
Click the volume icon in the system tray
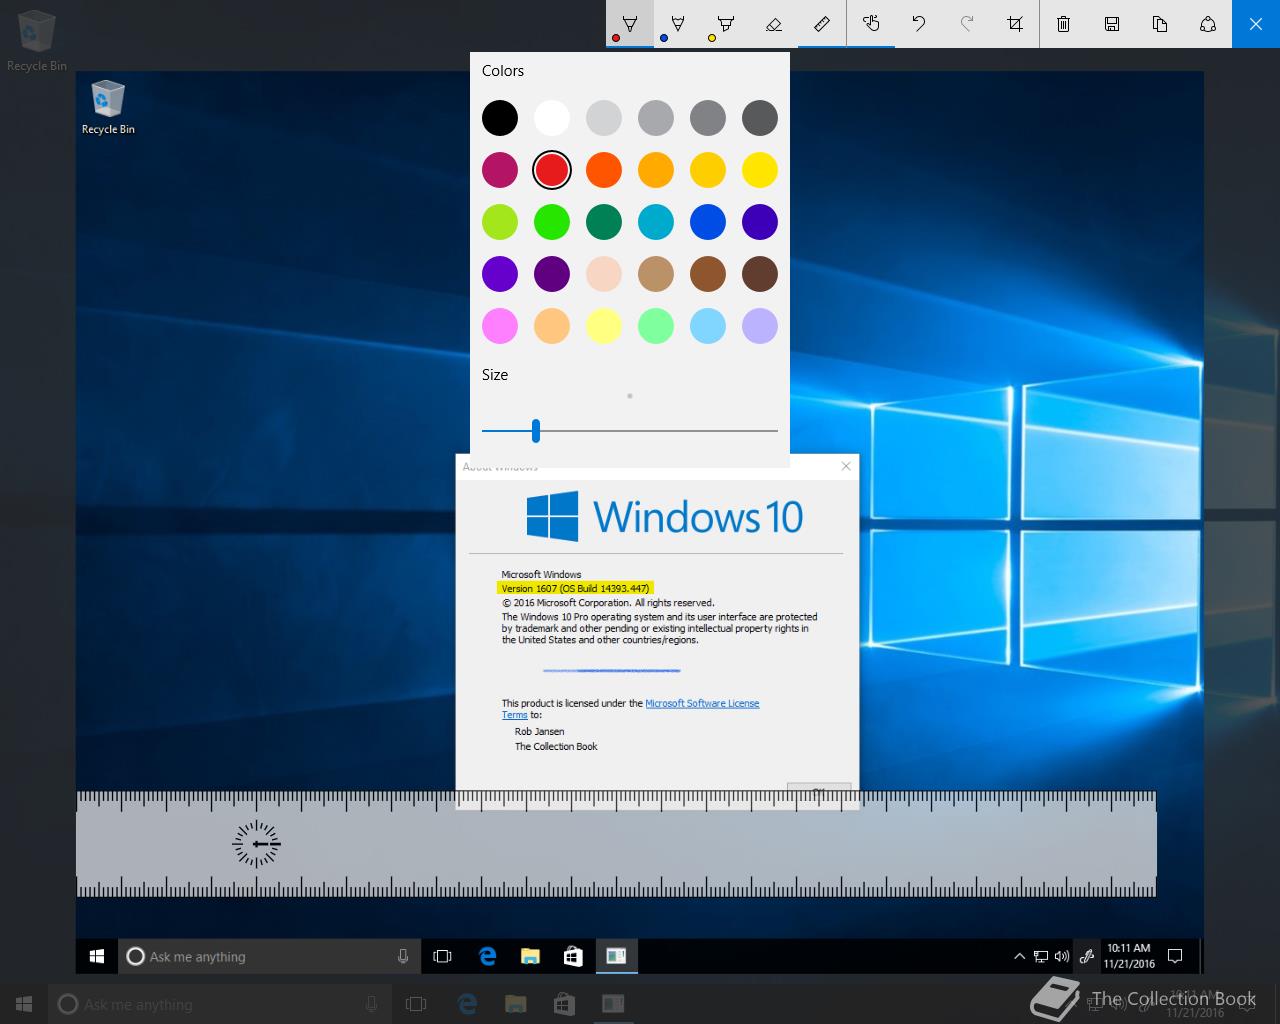click(x=1061, y=957)
